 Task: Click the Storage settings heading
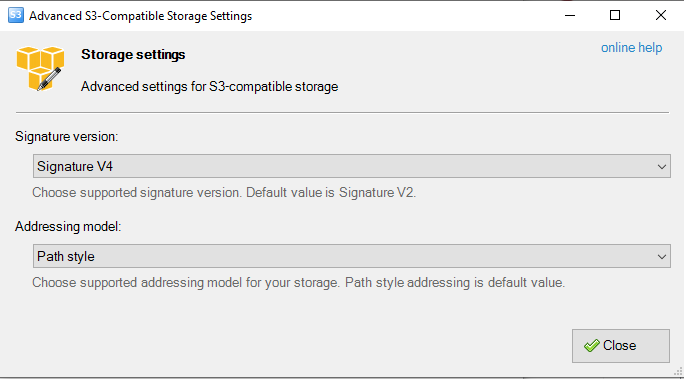point(133,55)
